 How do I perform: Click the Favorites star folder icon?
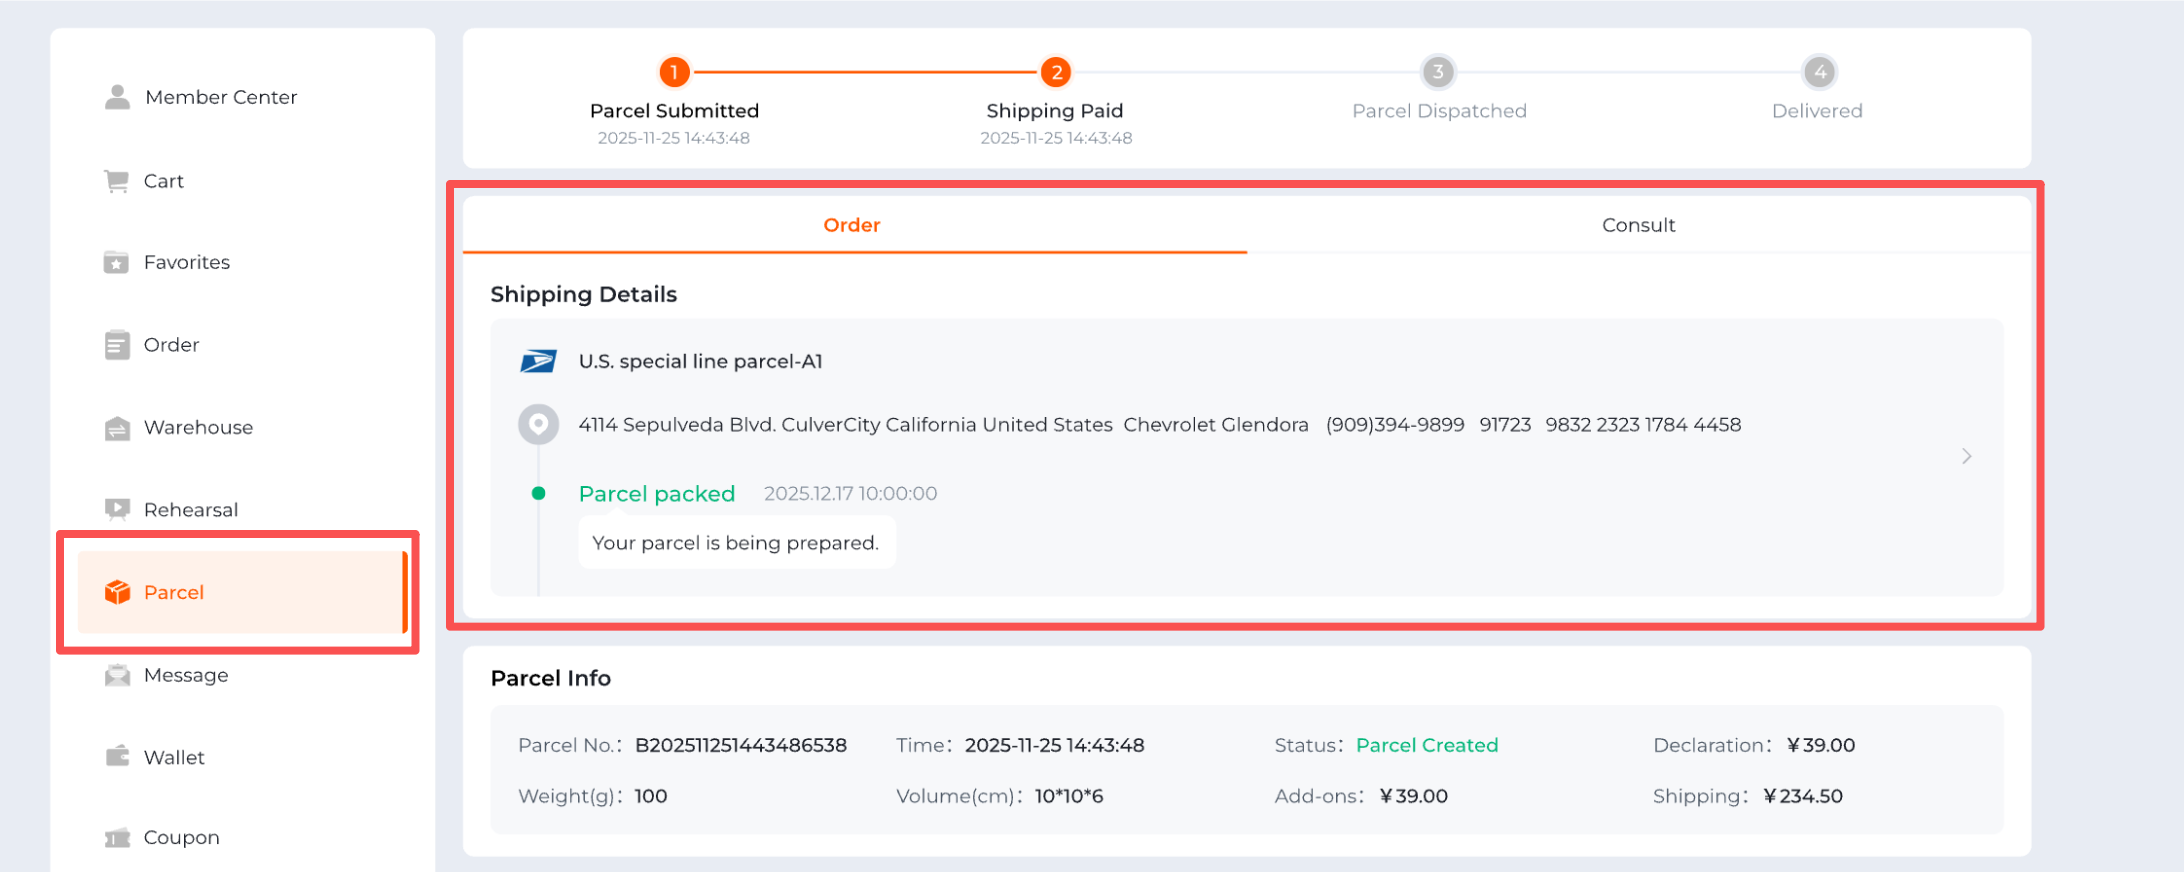click(117, 262)
